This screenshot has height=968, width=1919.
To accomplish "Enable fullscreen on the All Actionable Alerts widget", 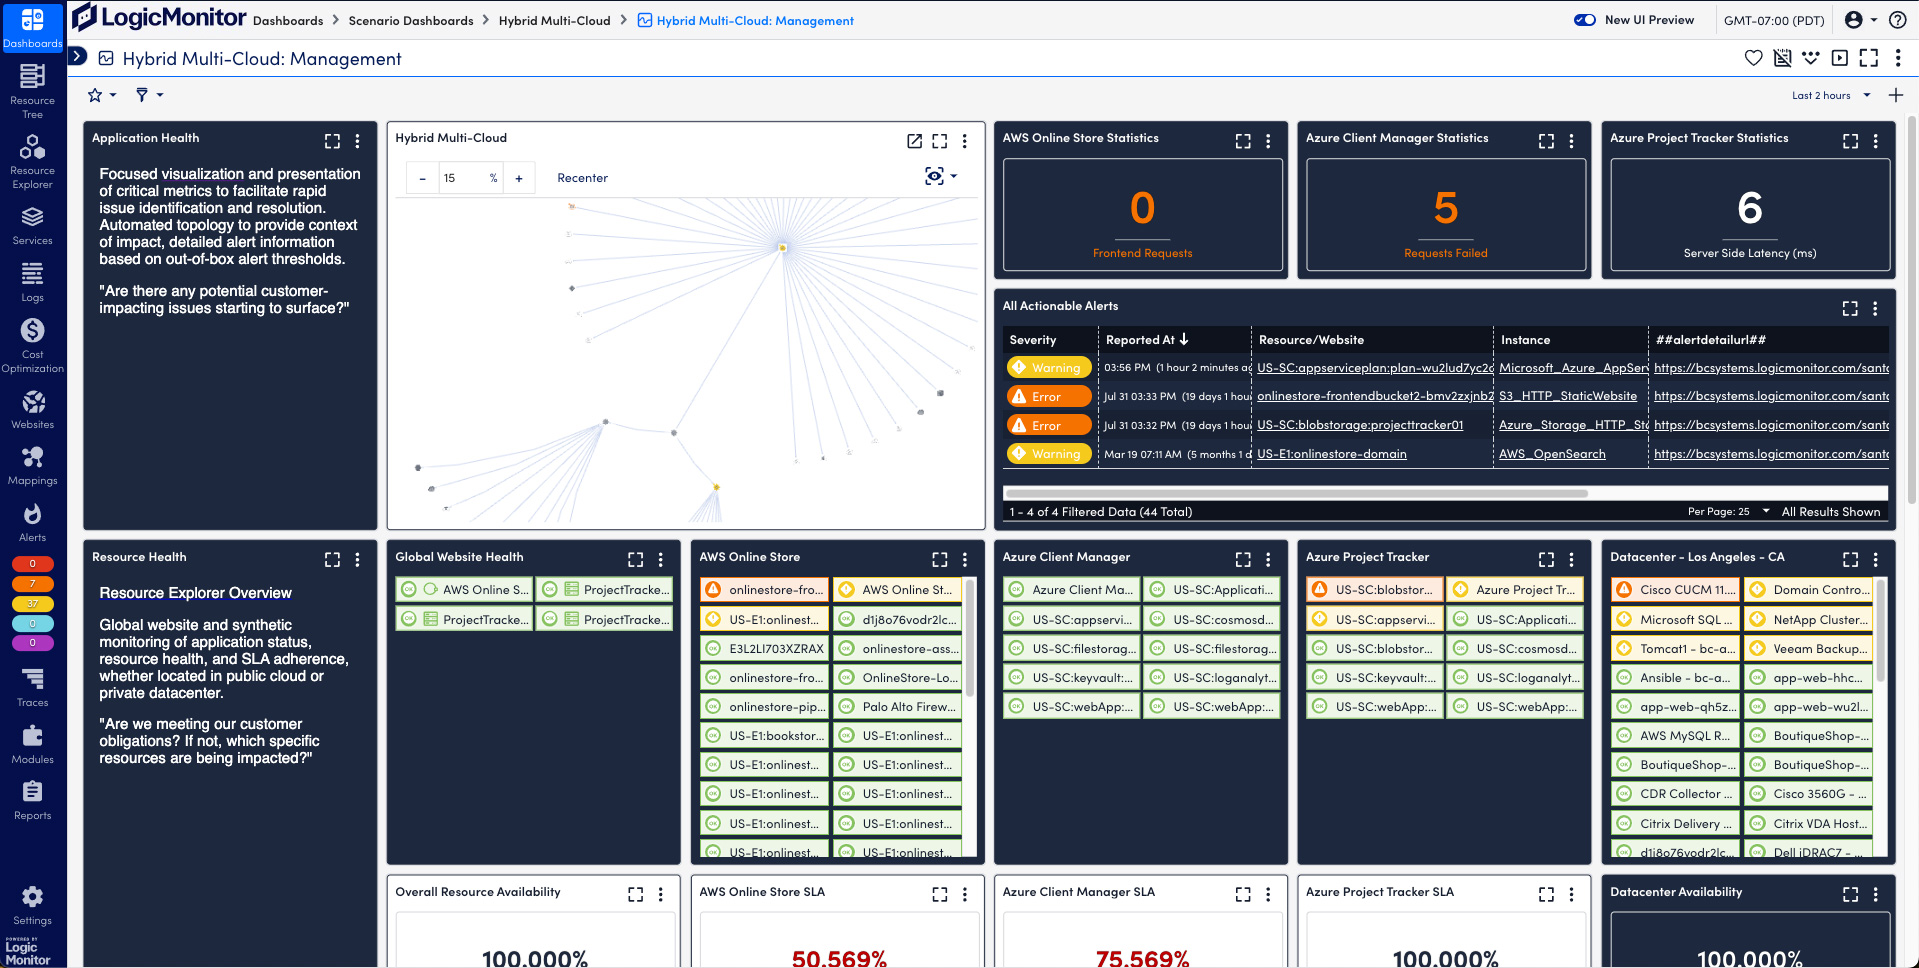I will [x=1850, y=308].
